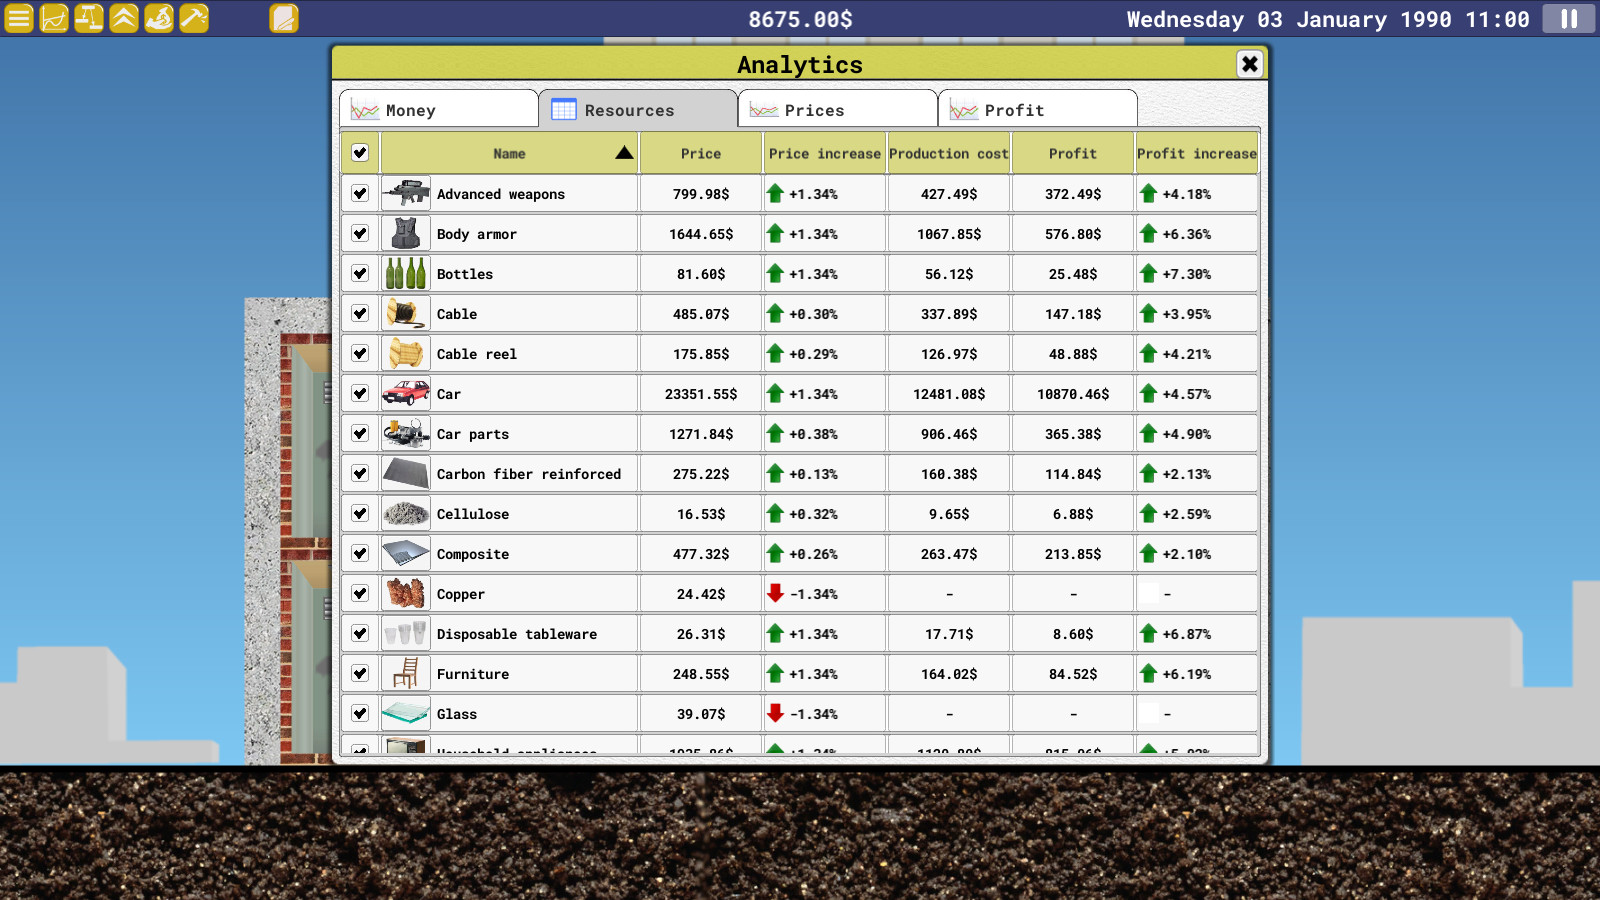Disable the Glass resource checkbox
The image size is (1600, 900).
(358, 713)
